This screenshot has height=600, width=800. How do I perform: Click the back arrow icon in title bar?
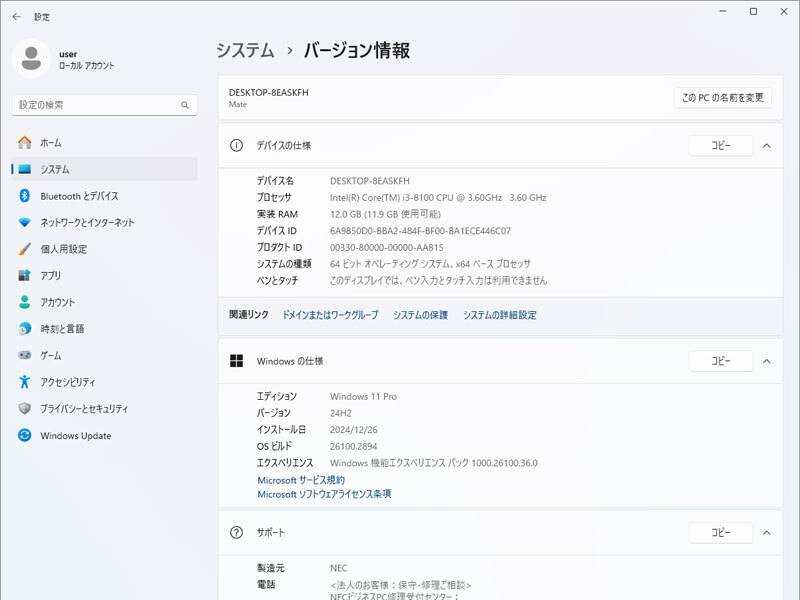tap(16, 17)
